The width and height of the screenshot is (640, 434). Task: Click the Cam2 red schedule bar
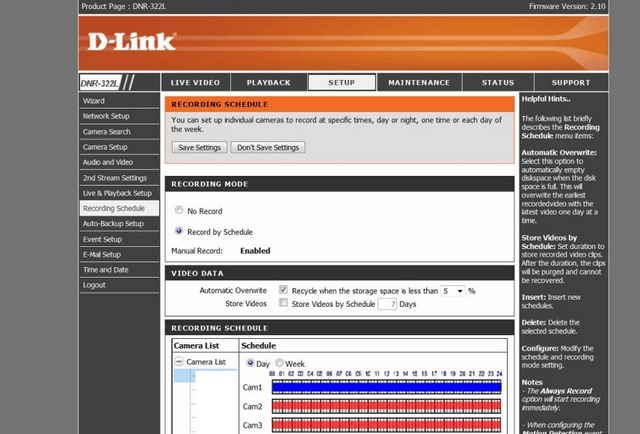click(x=386, y=406)
